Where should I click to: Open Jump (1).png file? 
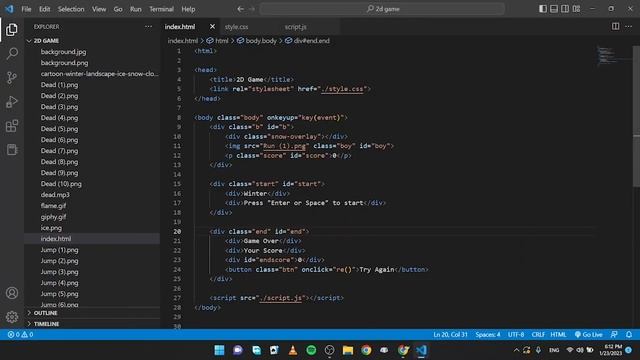[x=59, y=250]
